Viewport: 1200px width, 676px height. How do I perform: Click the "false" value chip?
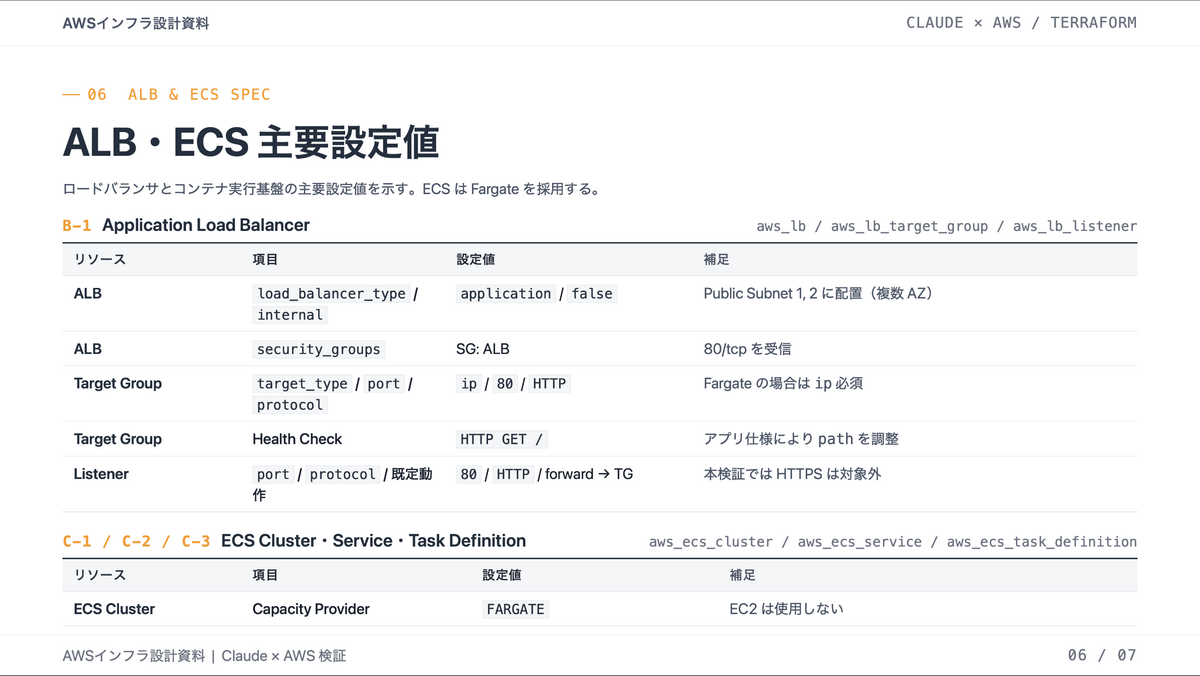pos(592,293)
